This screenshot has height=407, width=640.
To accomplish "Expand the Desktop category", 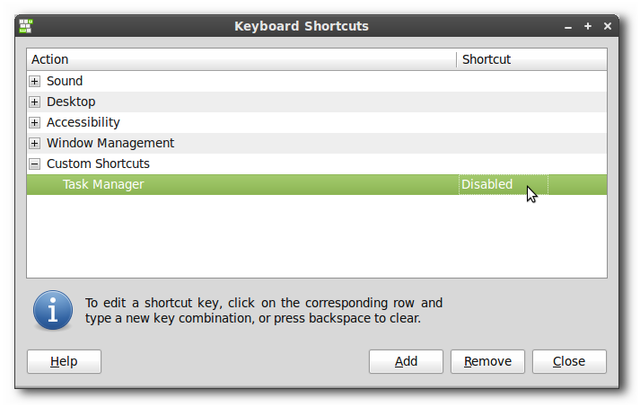I will pos(35,102).
